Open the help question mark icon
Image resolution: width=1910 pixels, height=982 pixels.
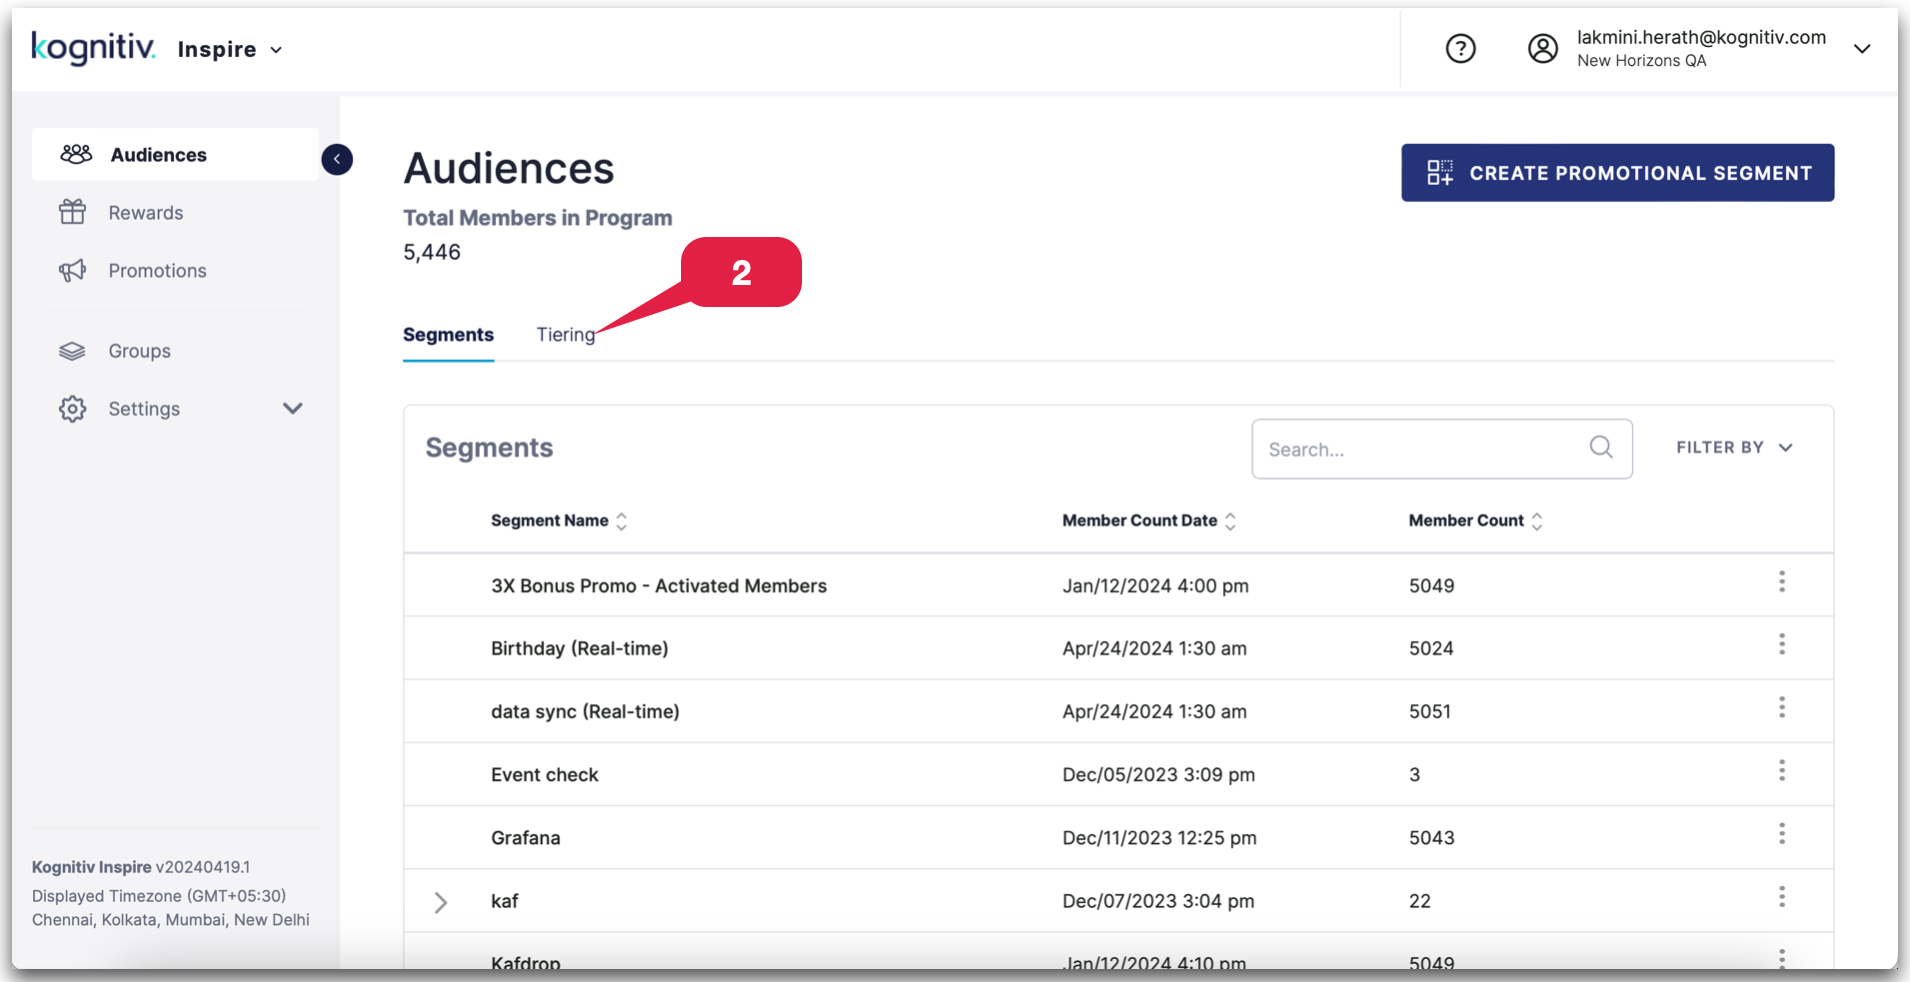click(1460, 48)
